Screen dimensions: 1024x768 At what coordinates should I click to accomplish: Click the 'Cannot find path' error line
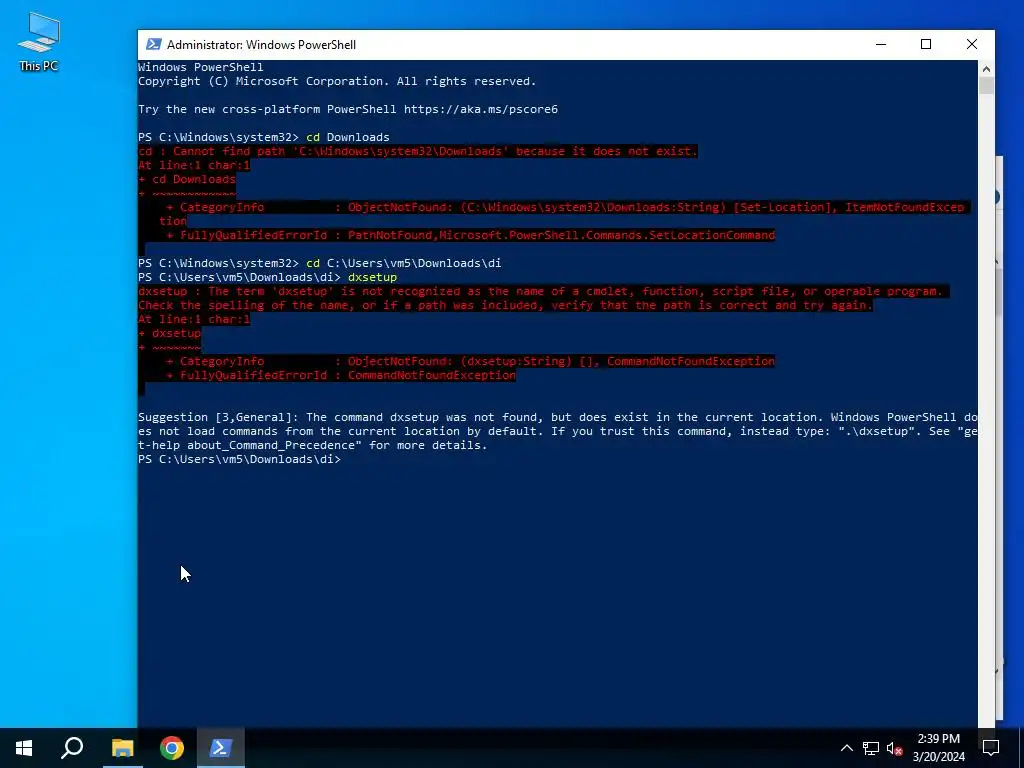coord(418,152)
